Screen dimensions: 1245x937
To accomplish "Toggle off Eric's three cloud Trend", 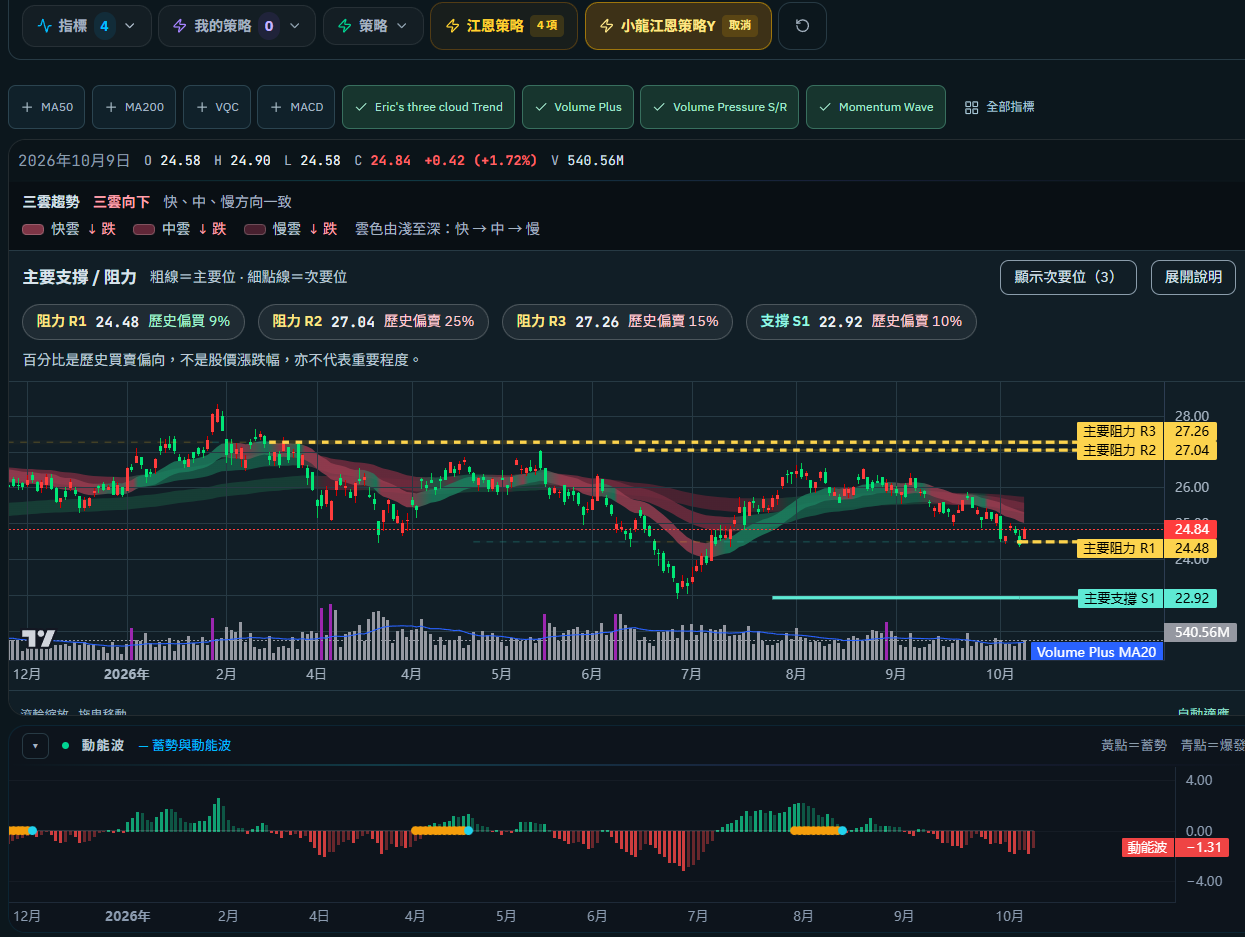I will (x=429, y=107).
